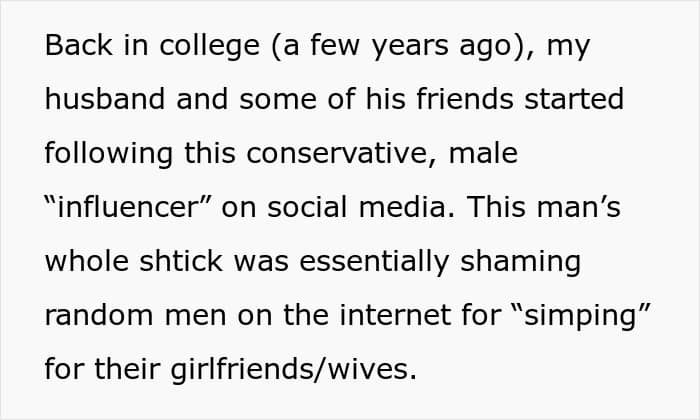Click on the word "social"
Image resolution: width=700 pixels, height=420 pixels.
[307, 207]
